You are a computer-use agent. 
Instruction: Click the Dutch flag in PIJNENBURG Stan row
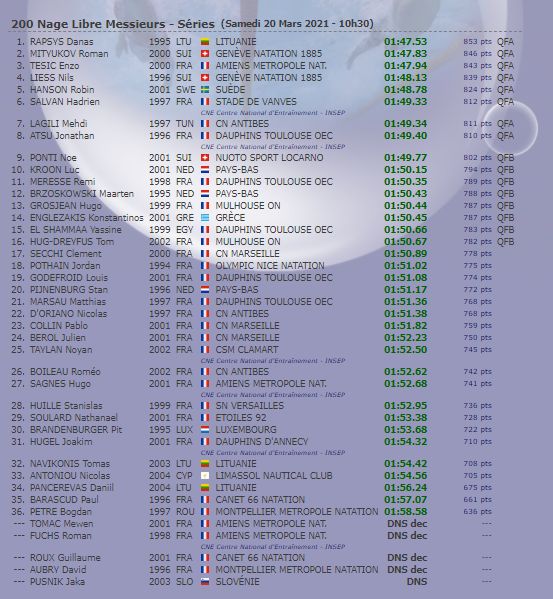pyautogui.click(x=205, y=290)
